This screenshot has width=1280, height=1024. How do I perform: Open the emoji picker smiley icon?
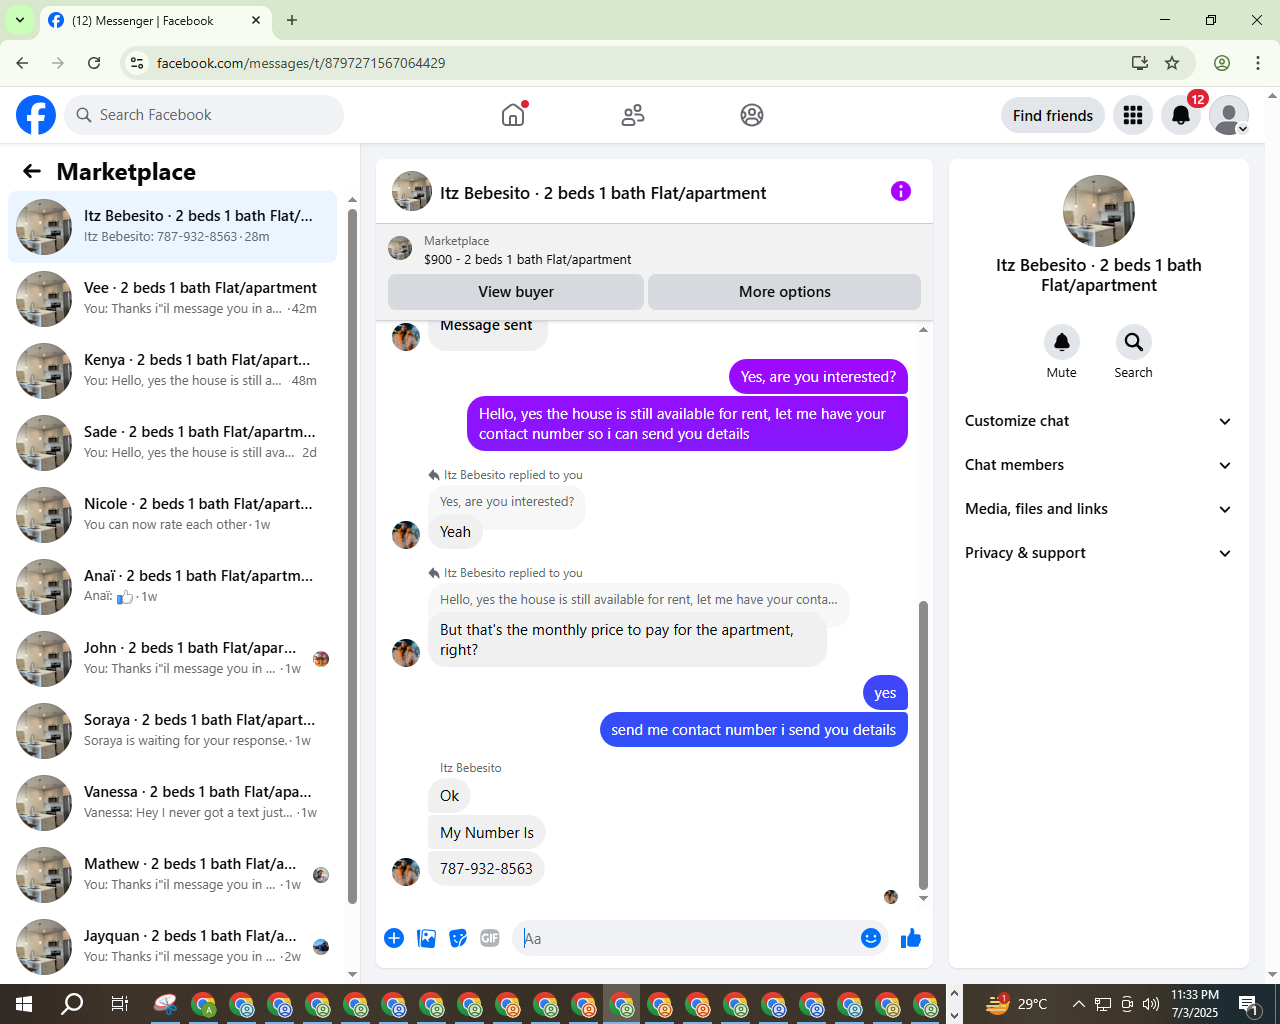(871, 938)
